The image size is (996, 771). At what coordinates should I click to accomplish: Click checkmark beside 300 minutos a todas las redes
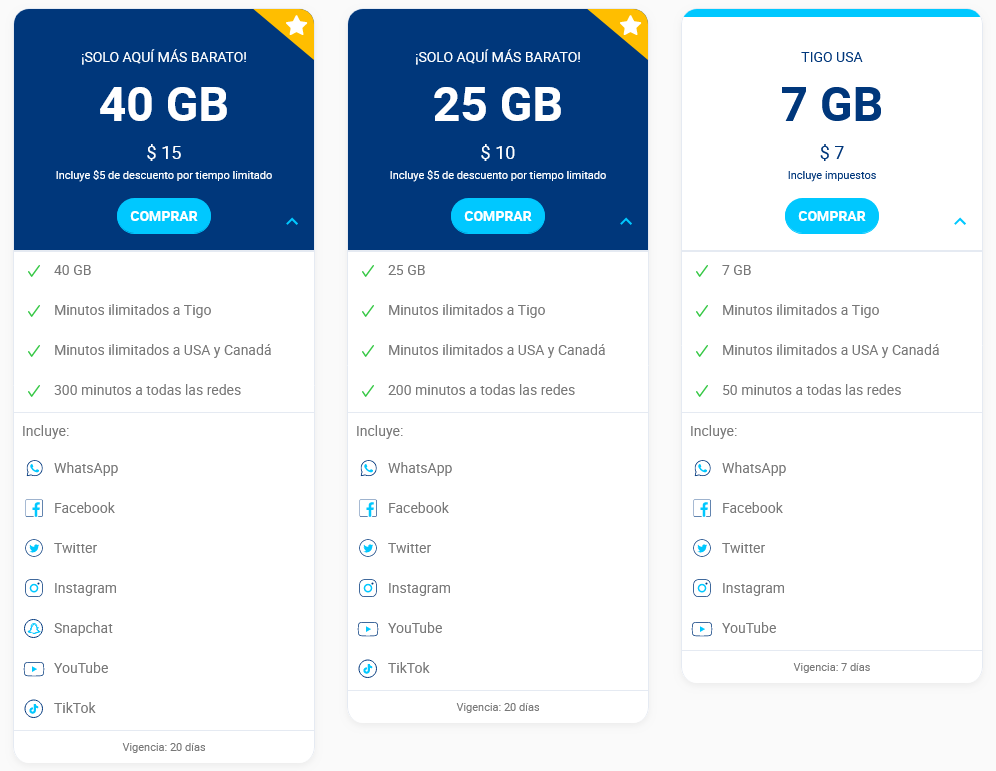coord(34,390)
